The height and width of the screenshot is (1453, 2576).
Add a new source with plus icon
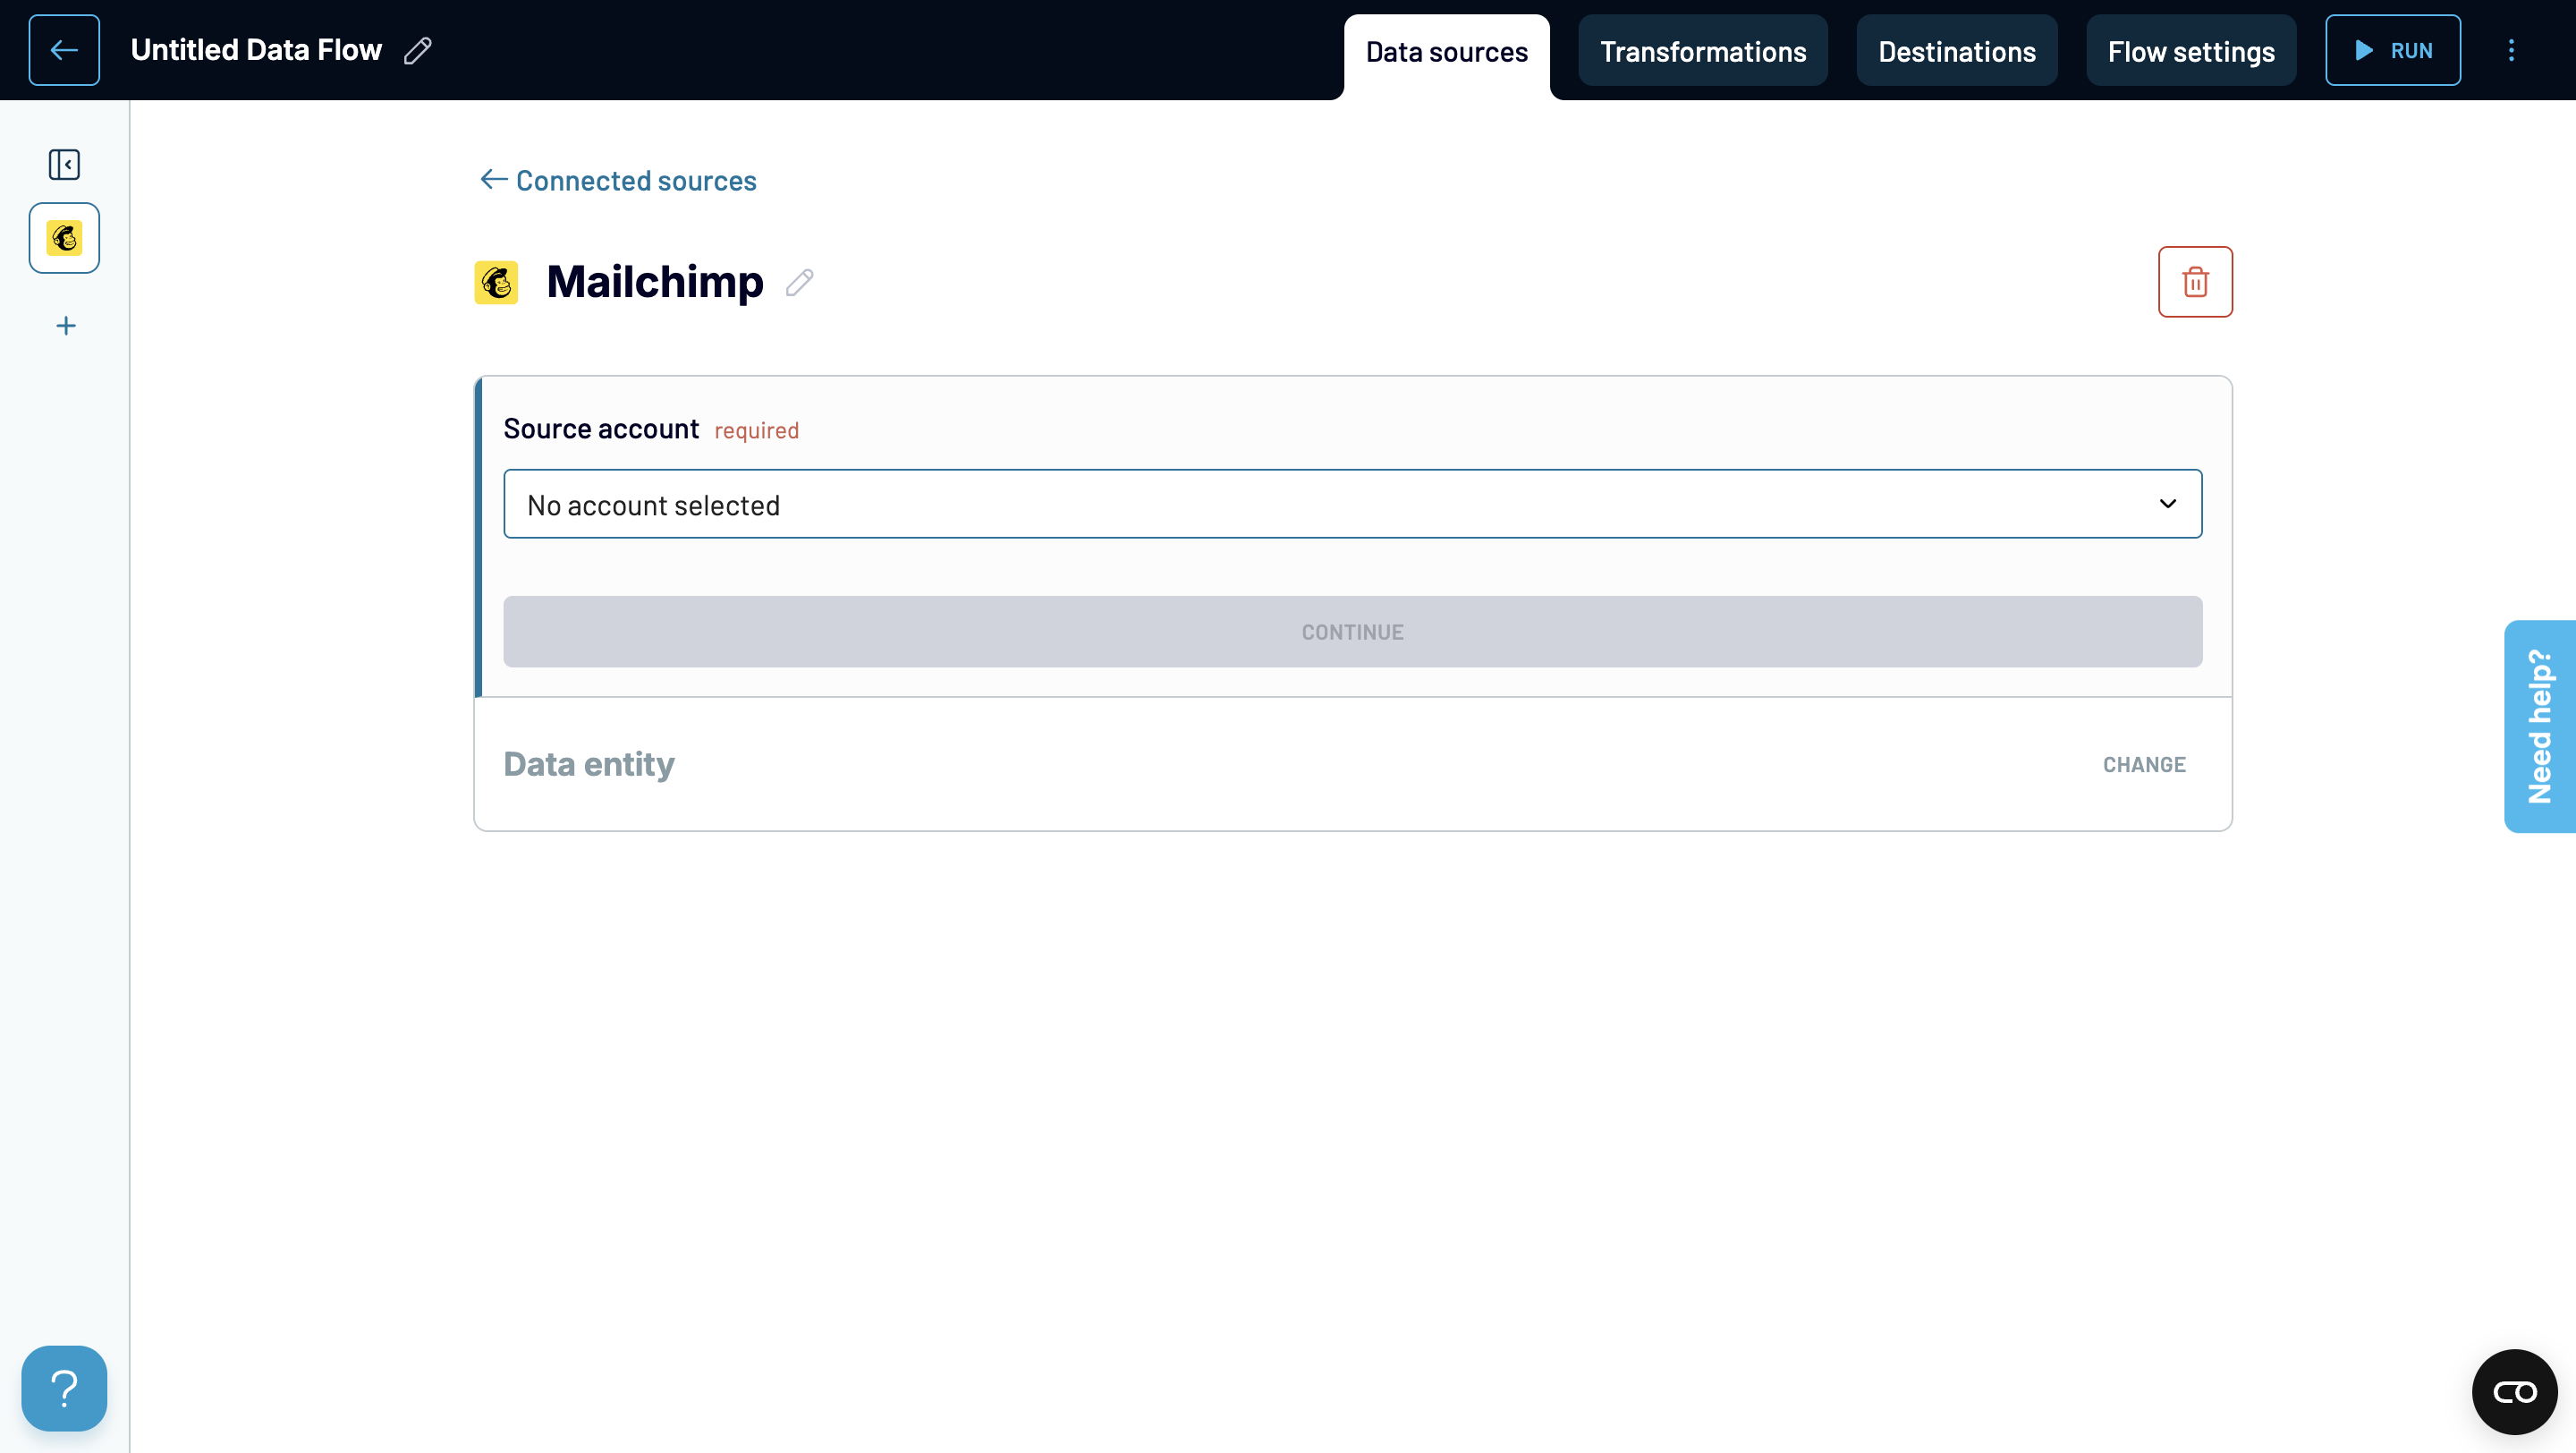[x=66, y=326]
